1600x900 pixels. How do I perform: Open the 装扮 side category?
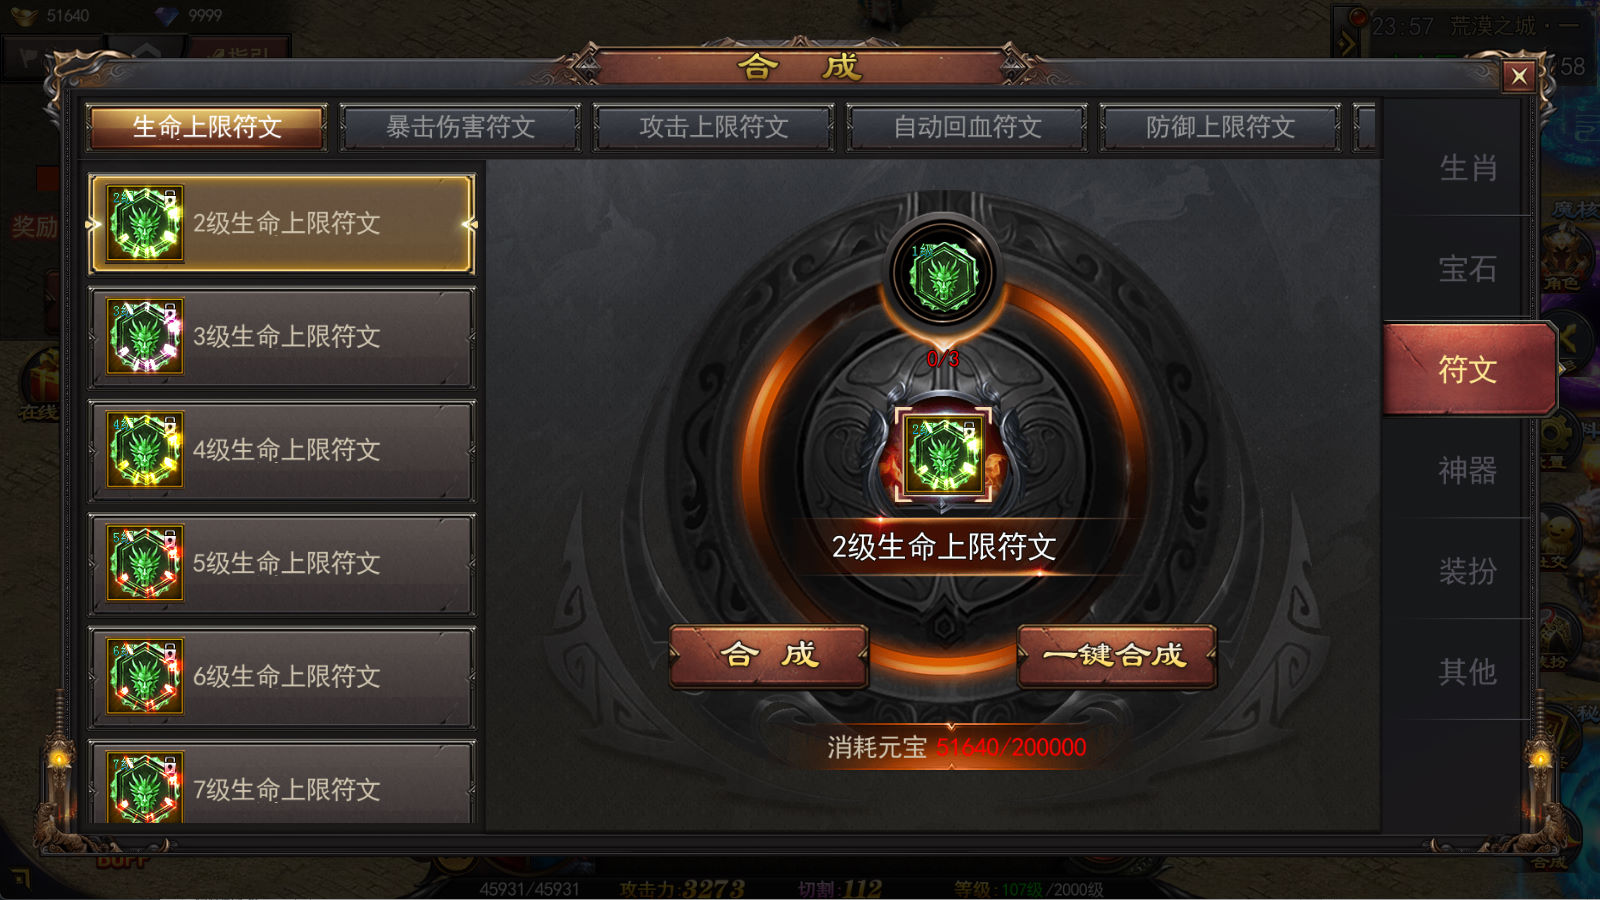[x=1467, y=571]
